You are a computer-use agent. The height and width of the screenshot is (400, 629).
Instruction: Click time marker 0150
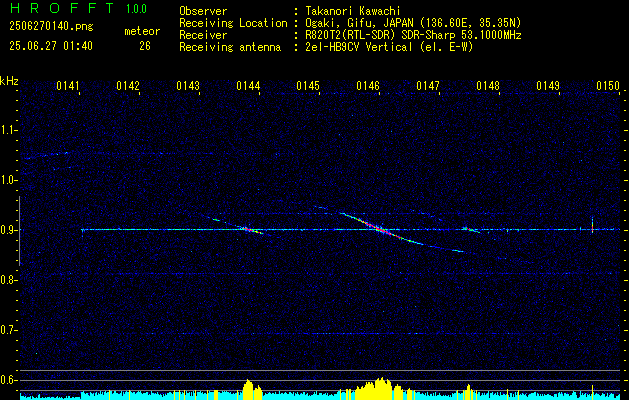pyautogui.click(x=608, y=86)
